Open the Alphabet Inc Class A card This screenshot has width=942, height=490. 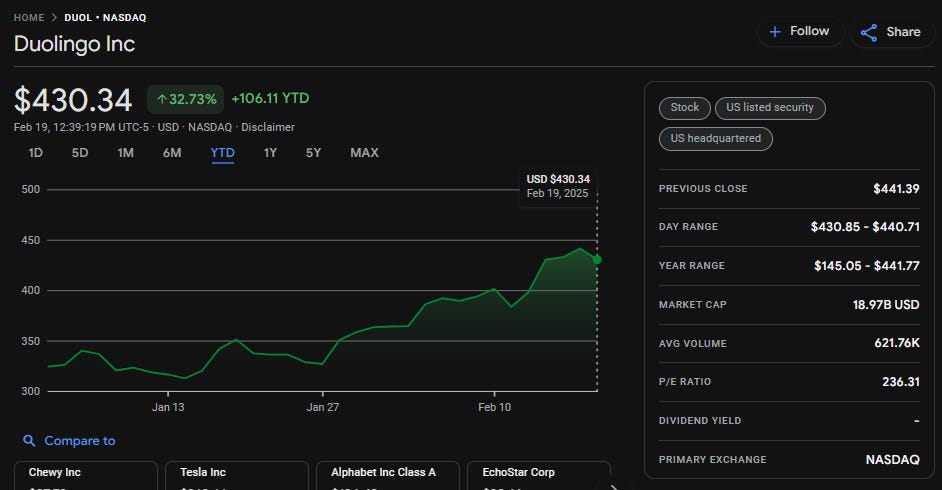387,475
